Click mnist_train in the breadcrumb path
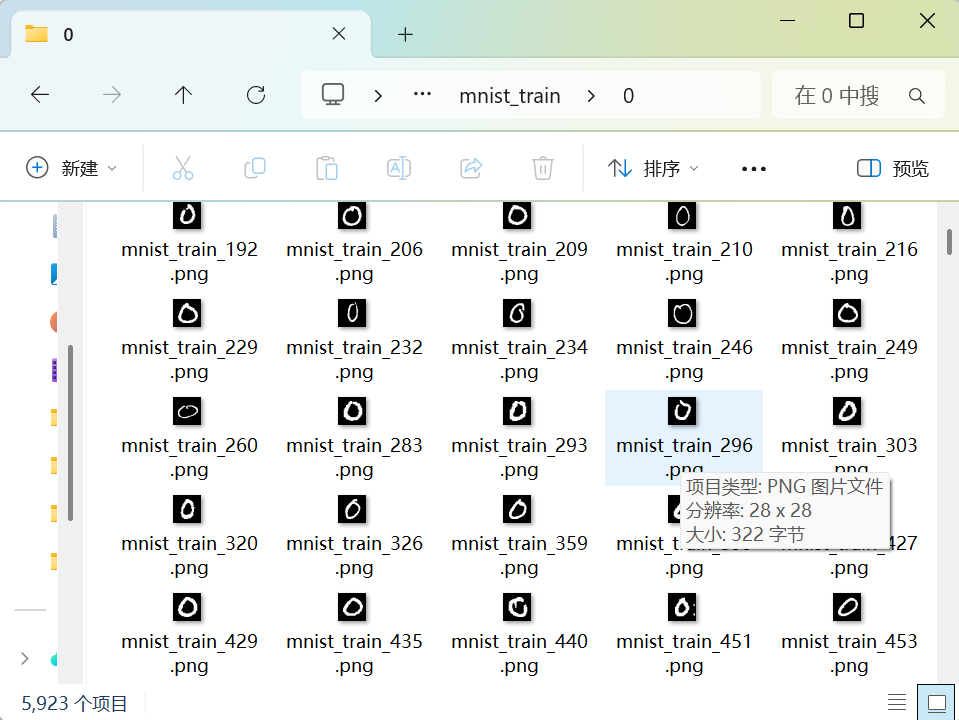This screenshot has height=720, width=959. pos(509,96)
